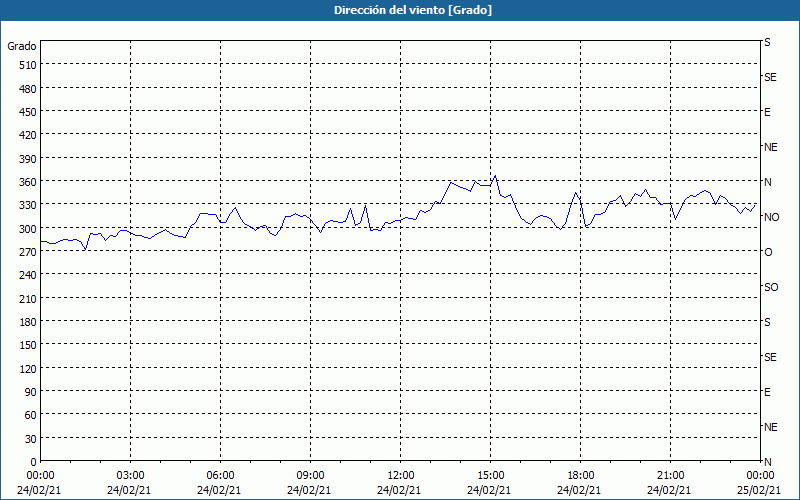Select the 0 degree axis label
The height and width of the screenshot is (500, 800).
point(34,462)
